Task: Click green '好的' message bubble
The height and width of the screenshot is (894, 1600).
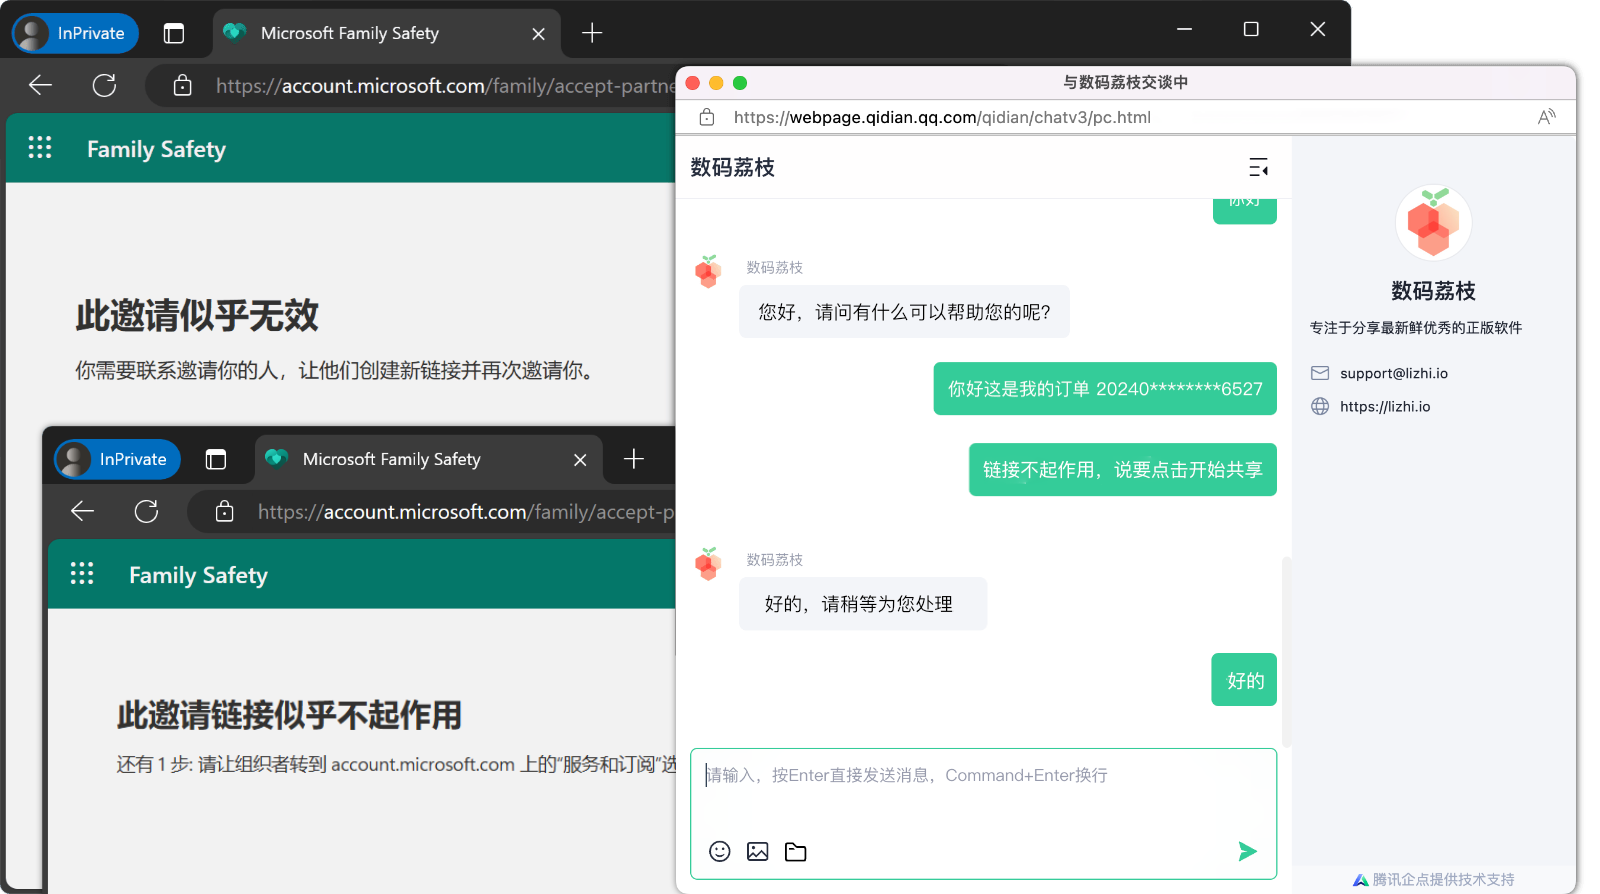Action: click(x=1244, y=680)
